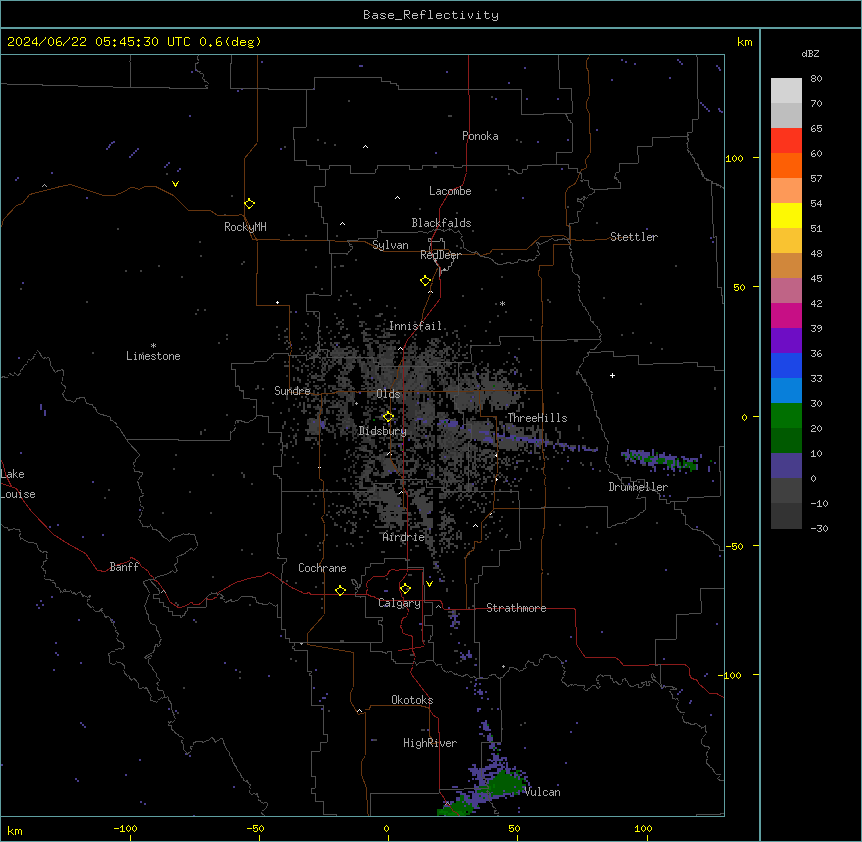Screen dimensions: 862x842
Task: Click the Sylvan label
Action: coord(390,245)
